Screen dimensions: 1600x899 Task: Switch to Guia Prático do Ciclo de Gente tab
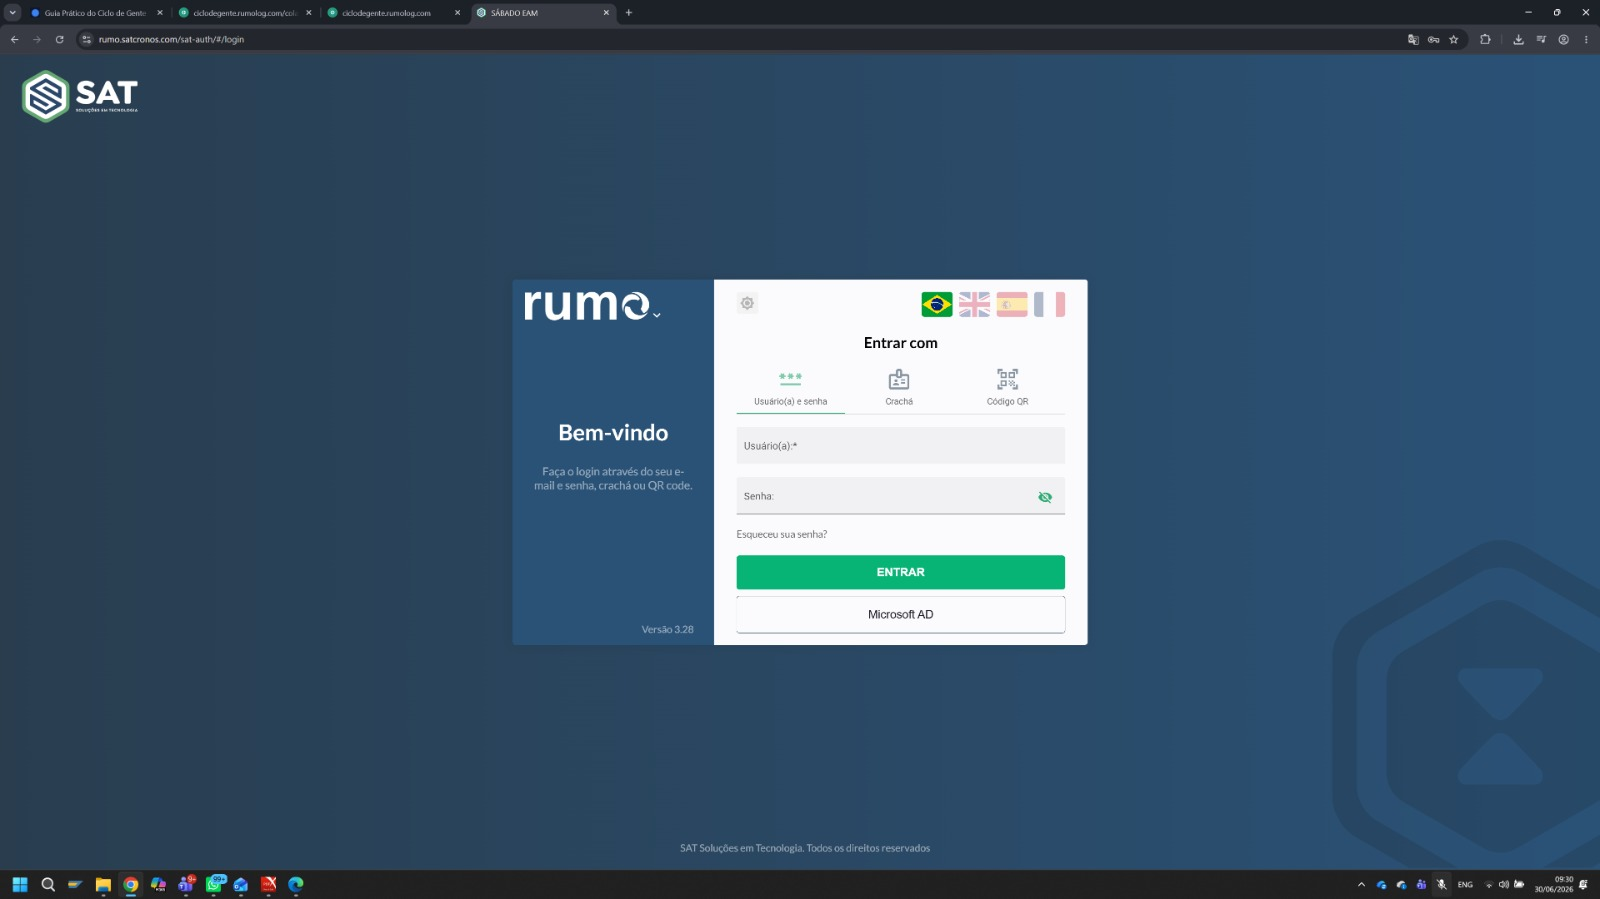[95, 13]
